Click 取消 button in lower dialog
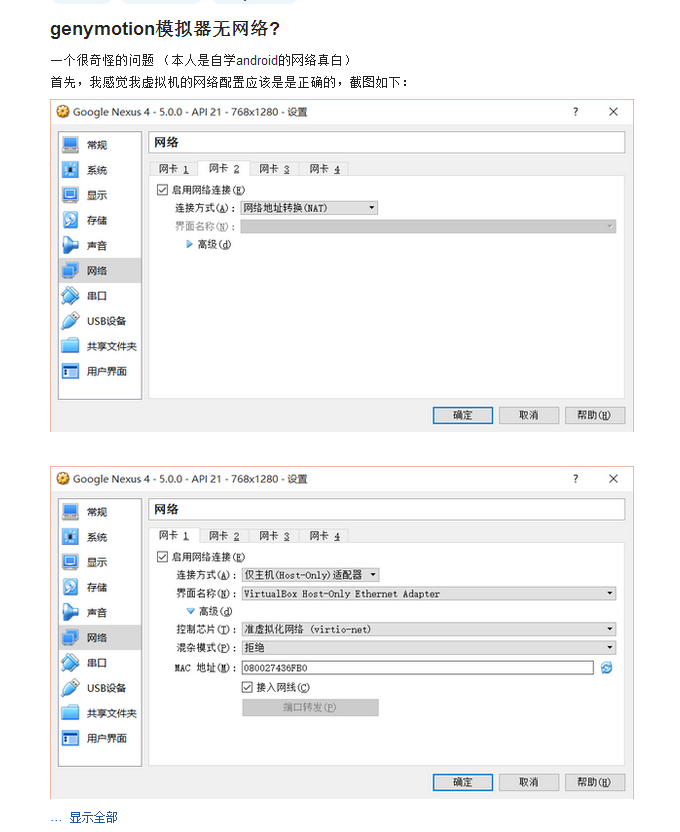Viewport: 680px width, 832px height. pyautogui.click(x=528, y=782)
